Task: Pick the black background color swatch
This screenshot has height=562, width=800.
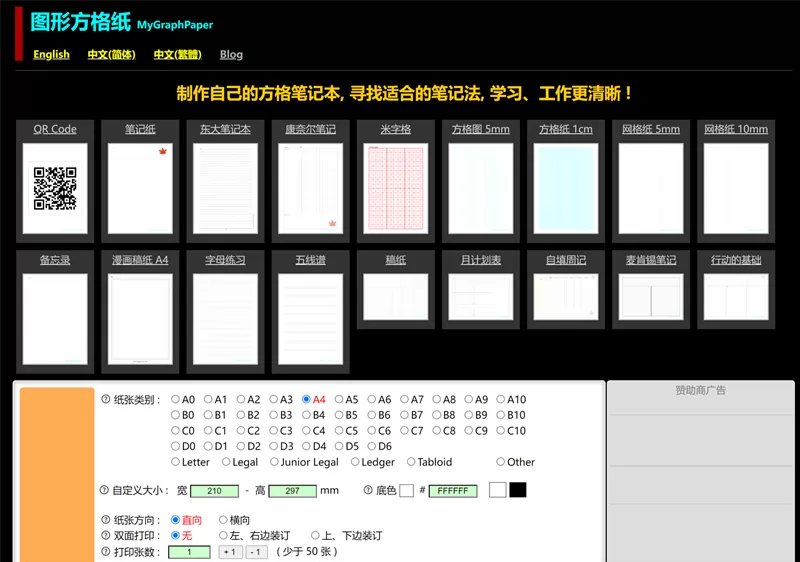Action: point(518,490)
